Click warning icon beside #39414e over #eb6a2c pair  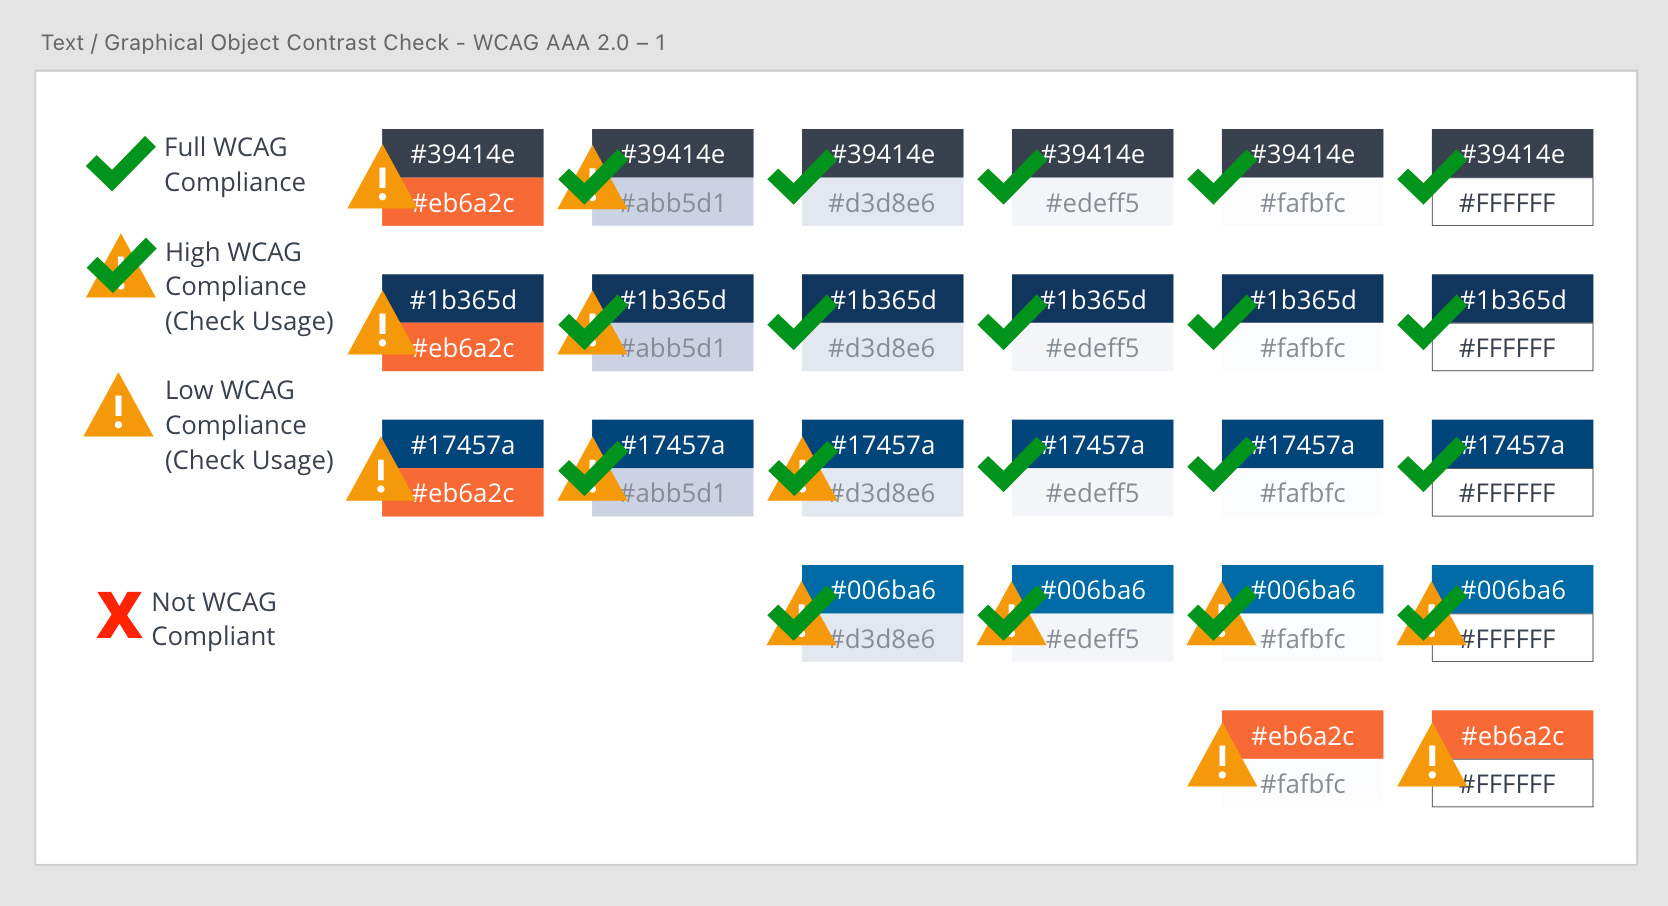coord(380,181)
